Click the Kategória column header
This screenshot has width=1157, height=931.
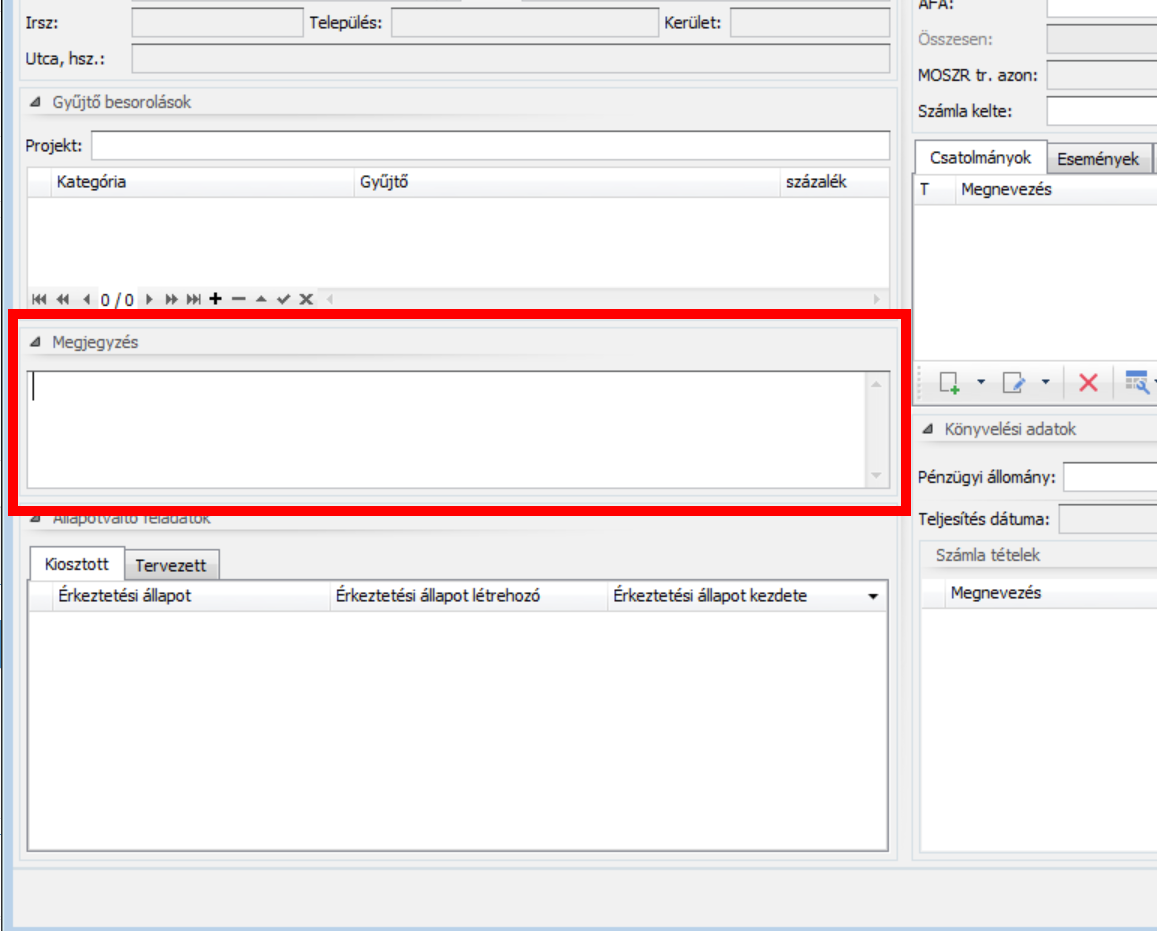[200, 182]
